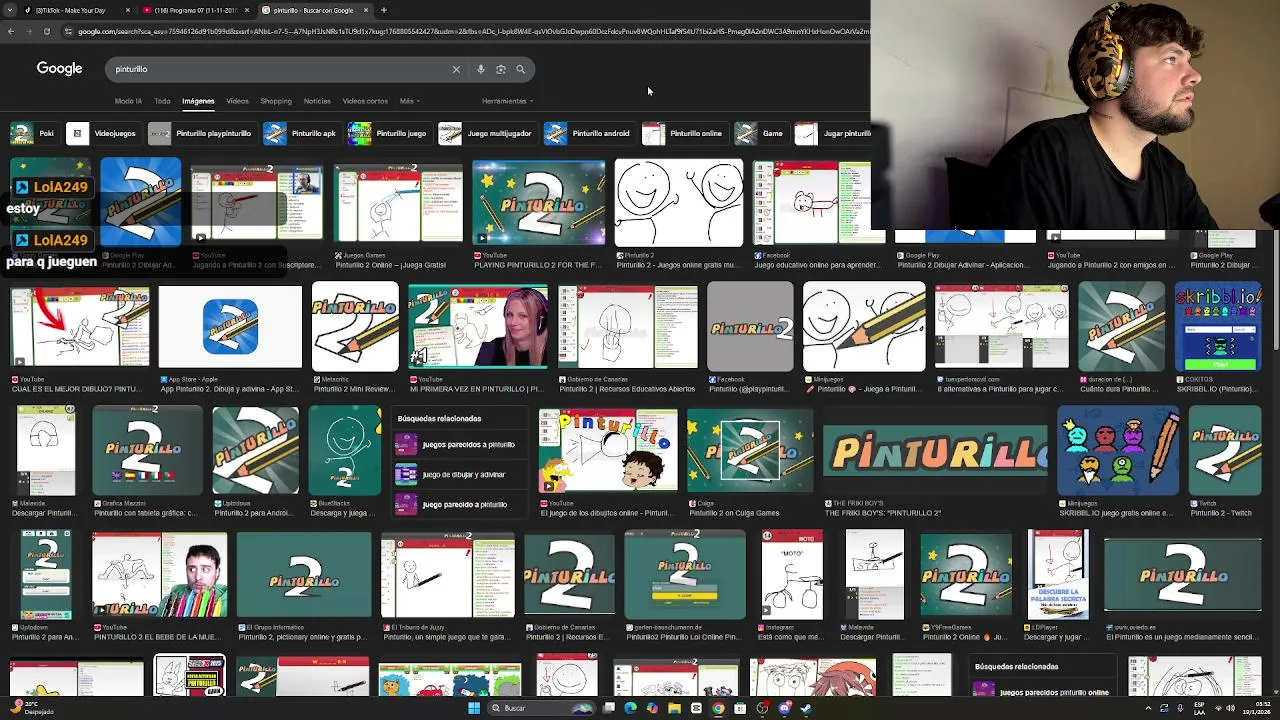Open the Noticias results tab

pos(317,101)
